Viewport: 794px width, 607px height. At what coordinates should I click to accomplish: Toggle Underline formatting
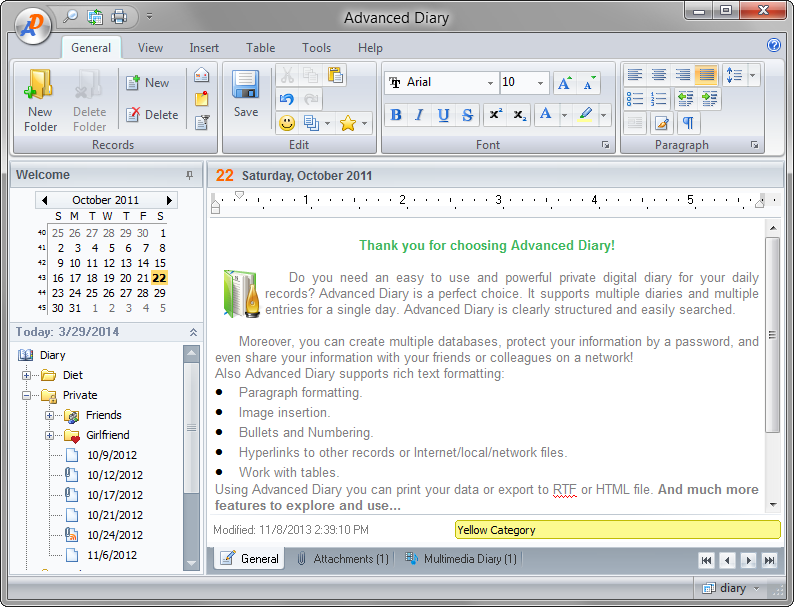443,115
